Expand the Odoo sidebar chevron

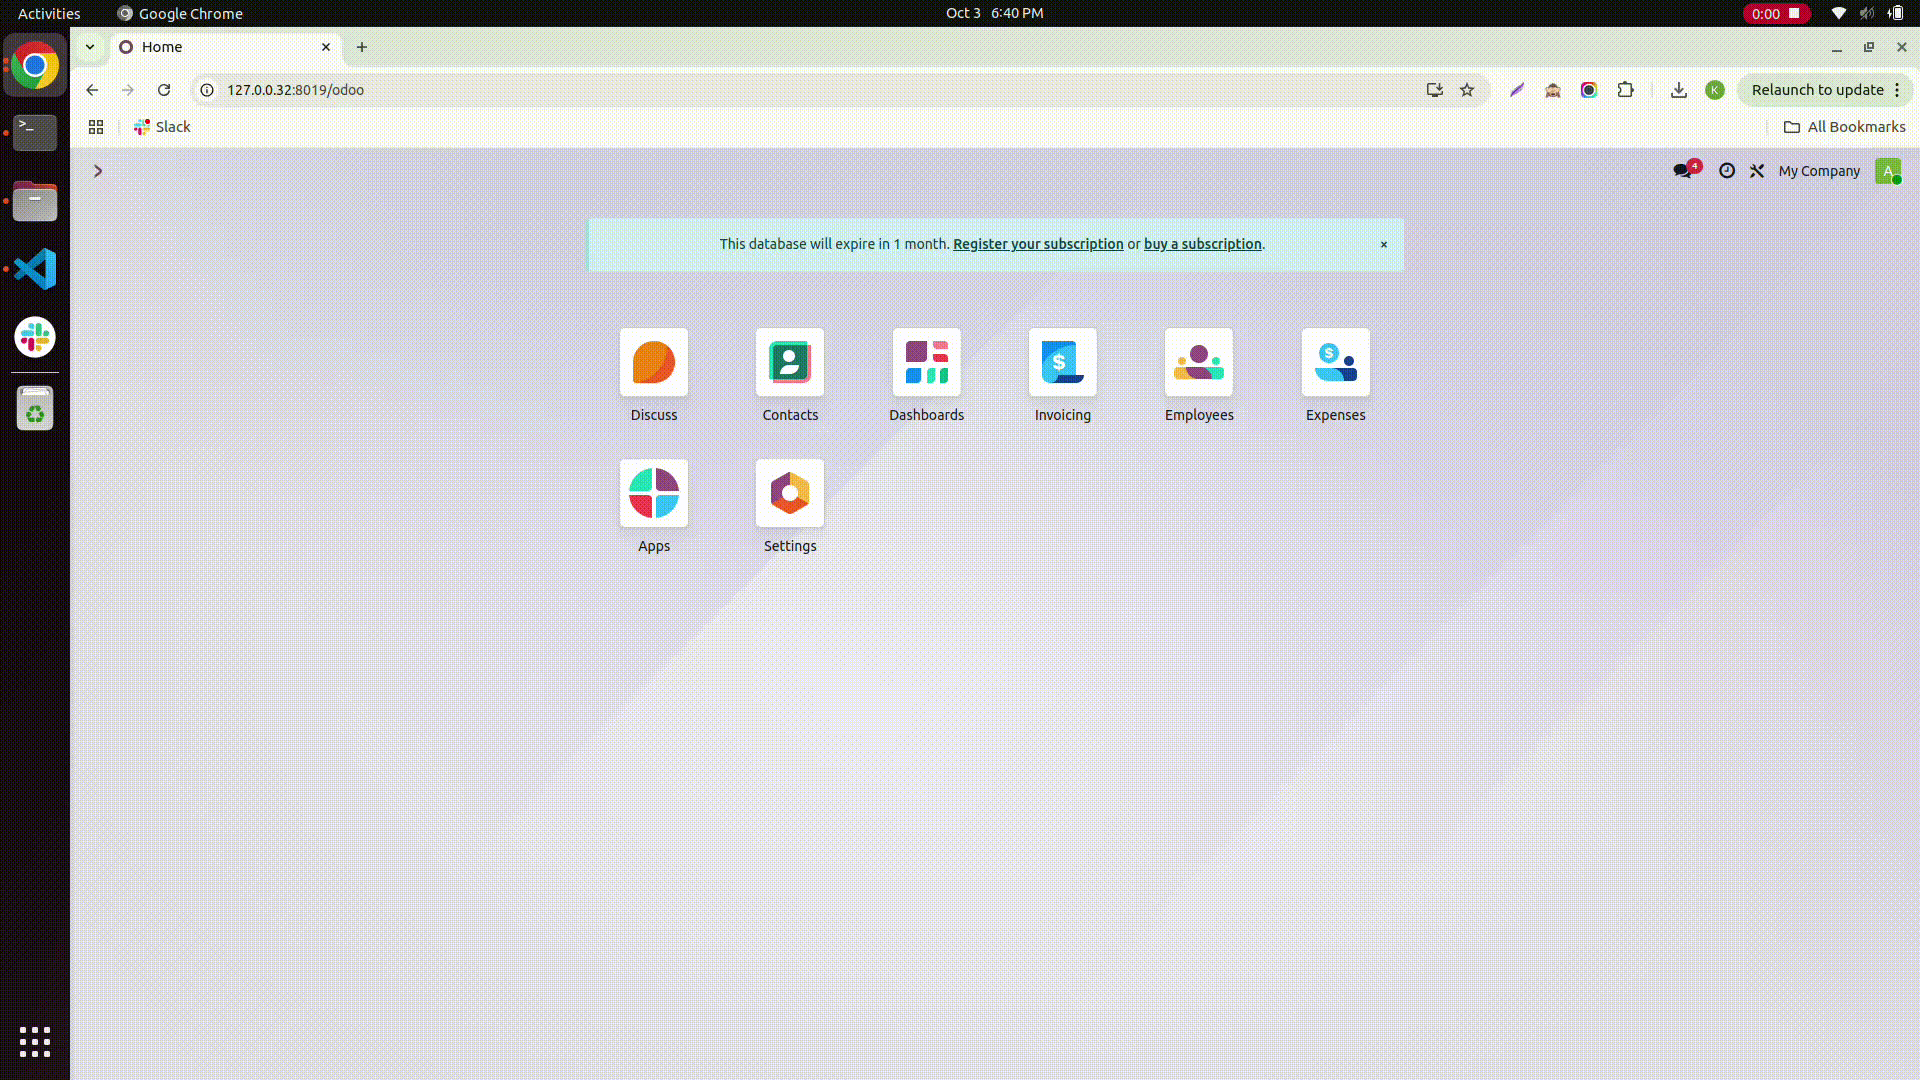tap(98, 171)
